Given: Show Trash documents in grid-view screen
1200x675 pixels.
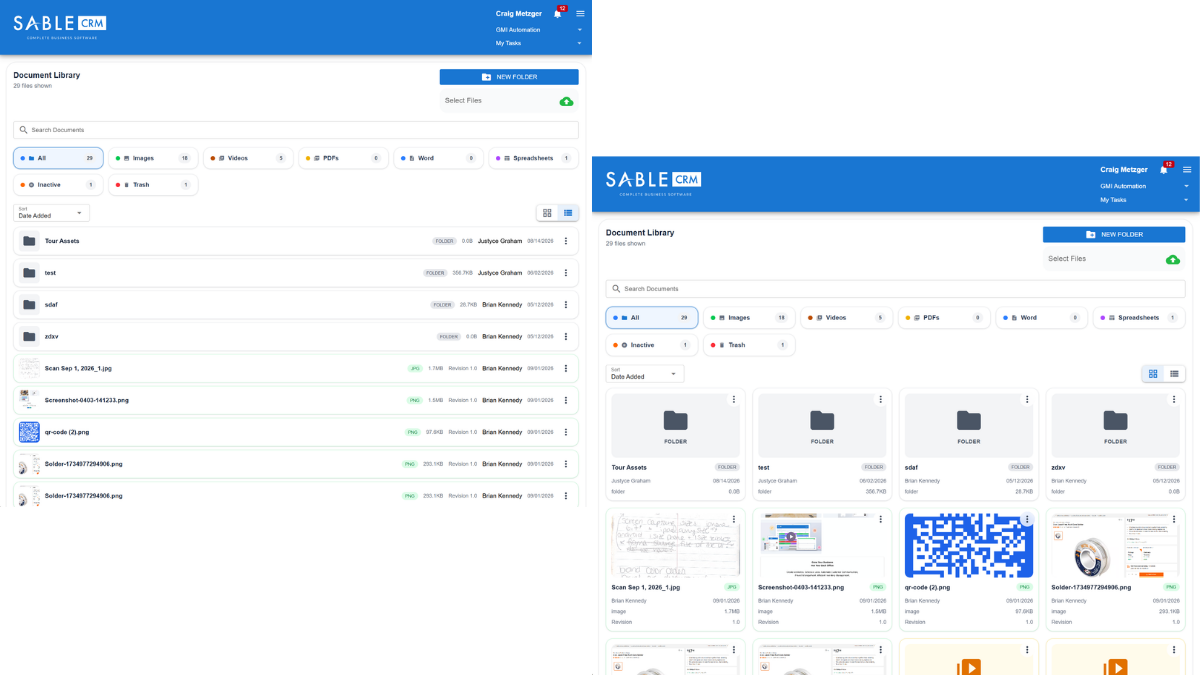Looking at the screenshot, I should (x=749, y=345).
